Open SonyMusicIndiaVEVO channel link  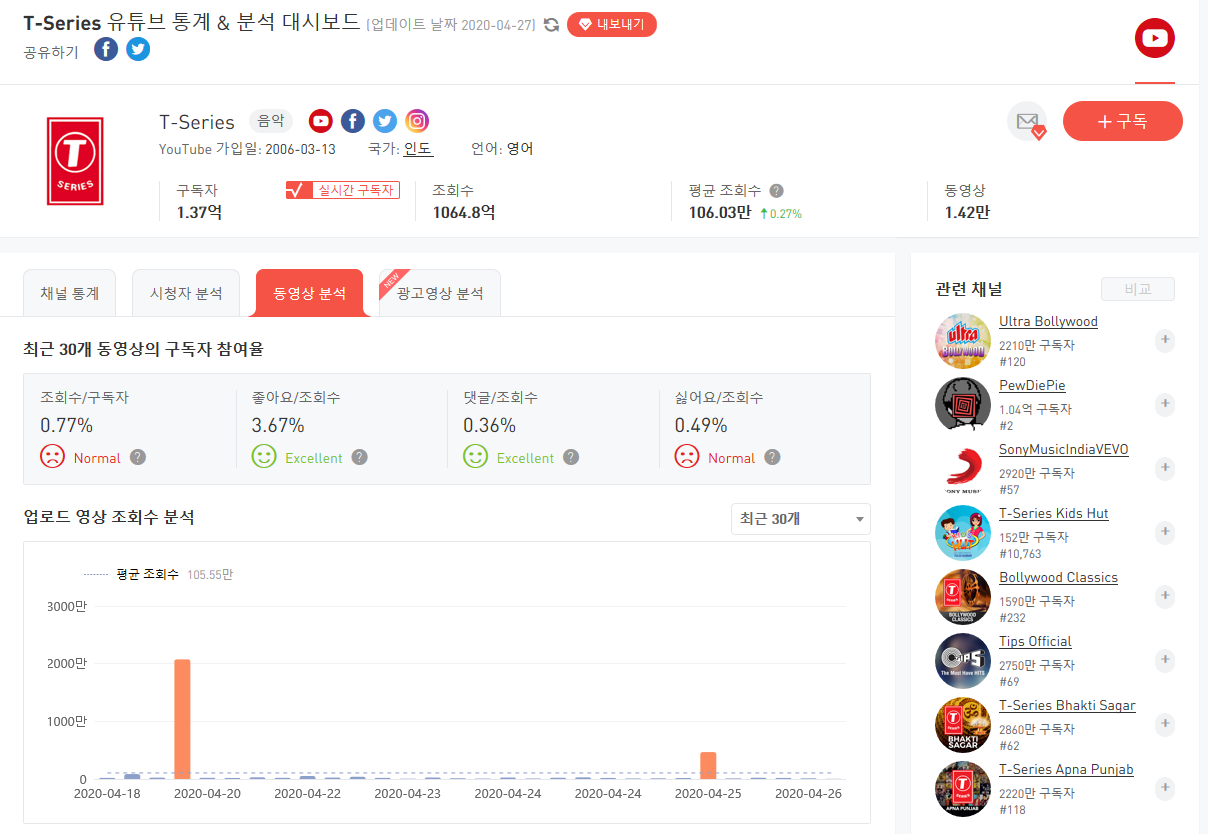pyautogui.click(x=1063, y=450)
